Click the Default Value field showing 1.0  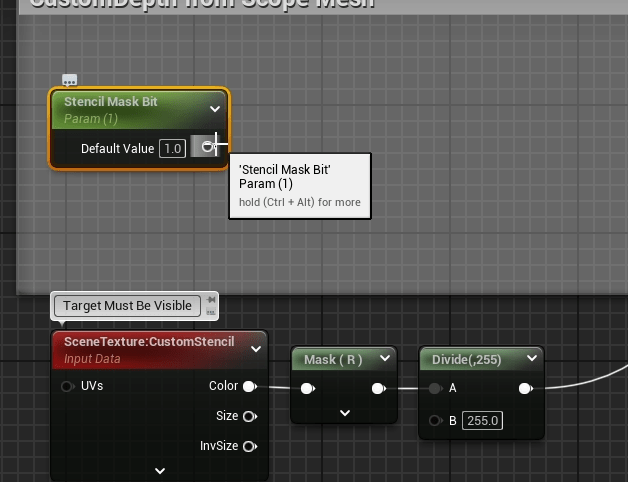[172, 148]
